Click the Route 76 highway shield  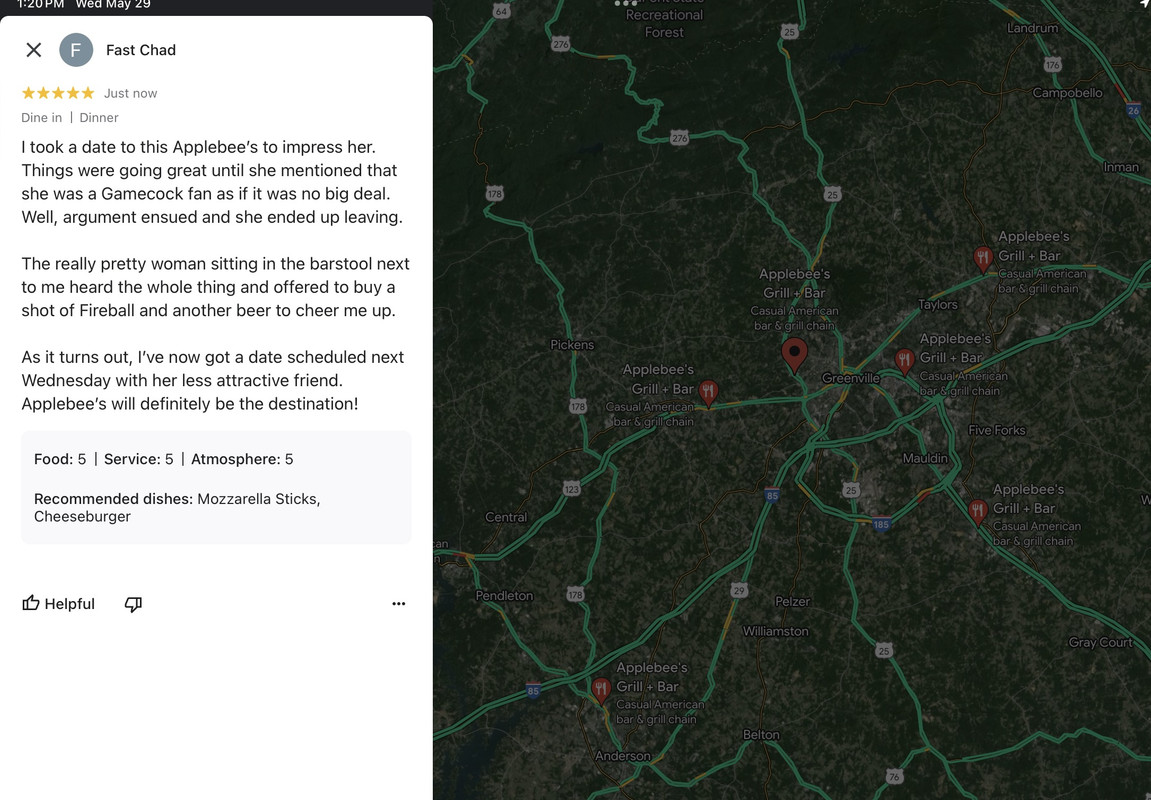coord(893,776)
